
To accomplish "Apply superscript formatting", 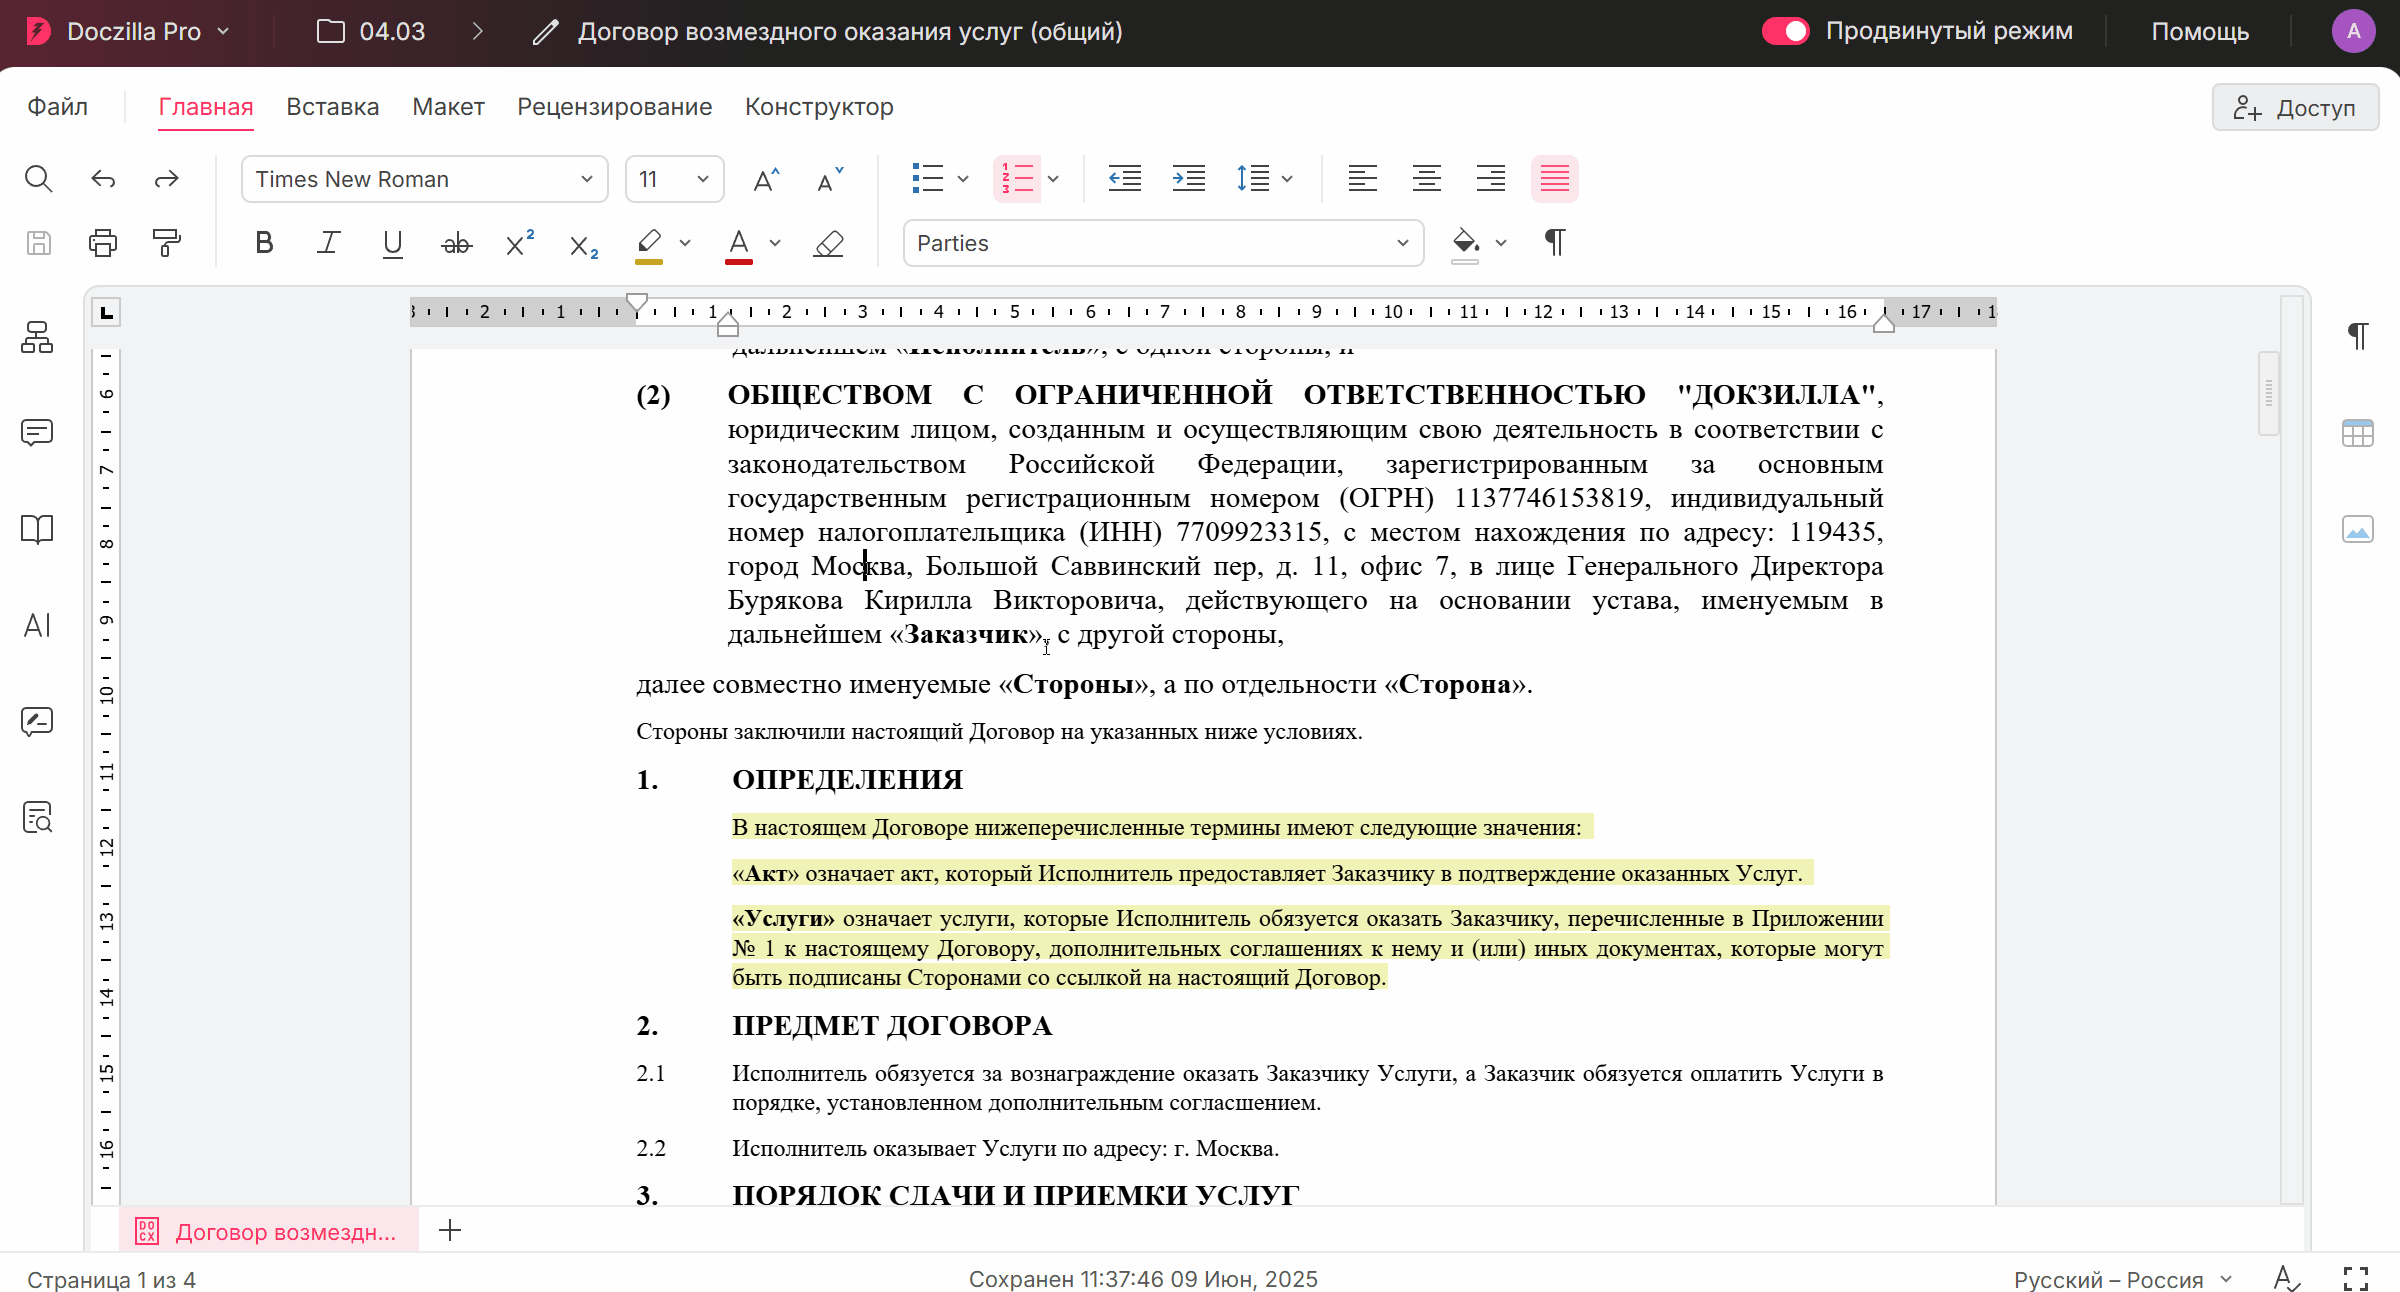I will (520, 243).
